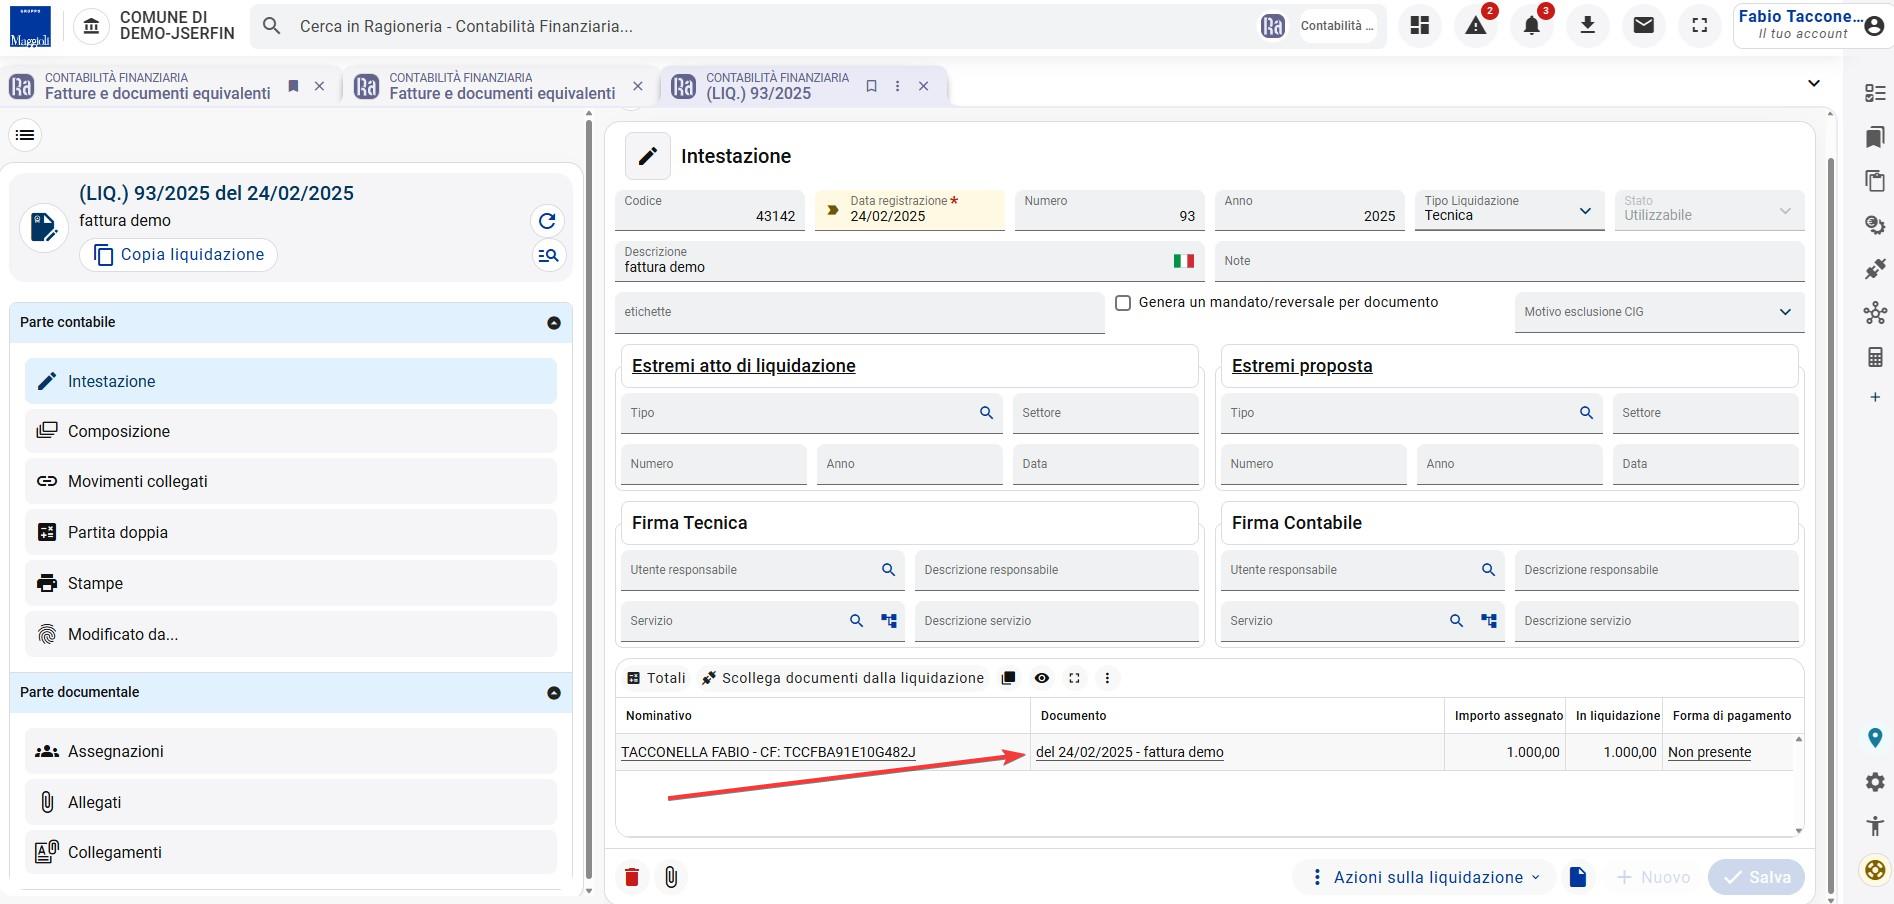
Task: Open Assegnazioni in Parte documentale
Action: coord(291,751)
